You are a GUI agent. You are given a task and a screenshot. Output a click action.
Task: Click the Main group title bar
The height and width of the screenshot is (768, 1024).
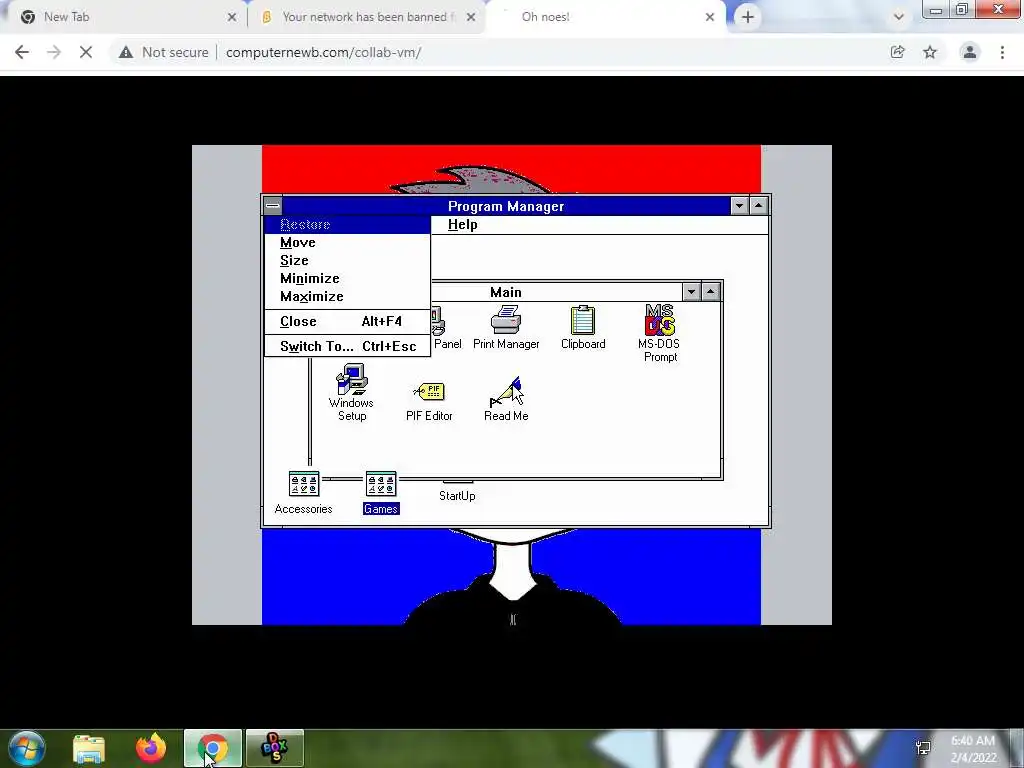pyautogui.click(x=506, y=292)
